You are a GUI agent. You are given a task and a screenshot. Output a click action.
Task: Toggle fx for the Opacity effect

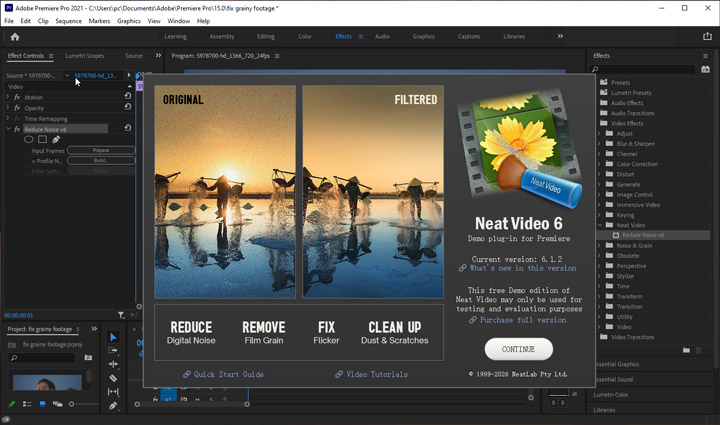click(x=17, y=108)
